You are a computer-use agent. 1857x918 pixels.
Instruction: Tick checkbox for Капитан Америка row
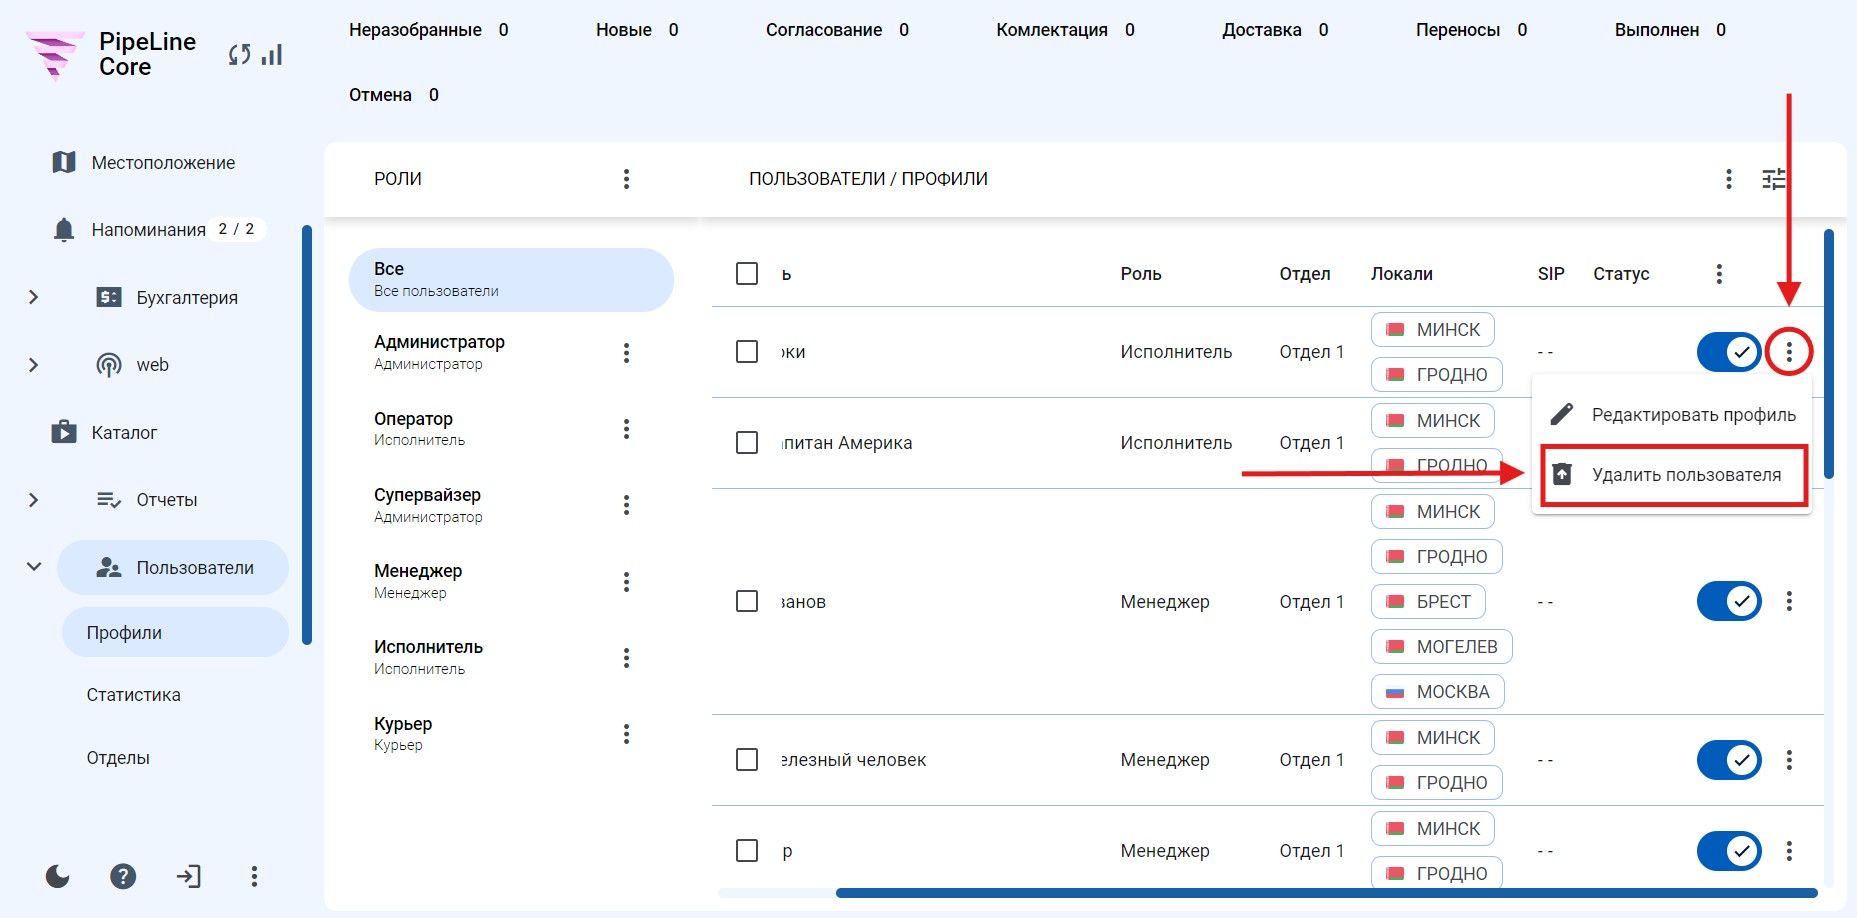point(747,443)
